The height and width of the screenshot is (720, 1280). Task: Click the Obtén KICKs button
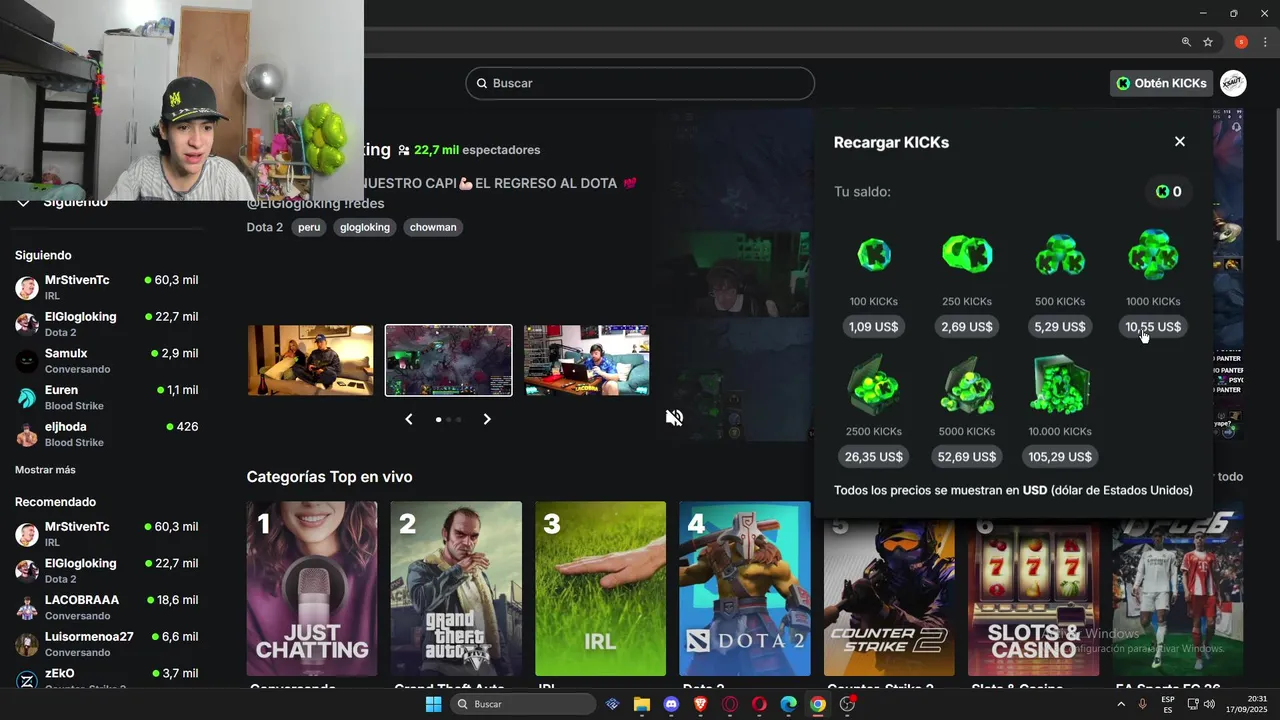click(1161, 83)
